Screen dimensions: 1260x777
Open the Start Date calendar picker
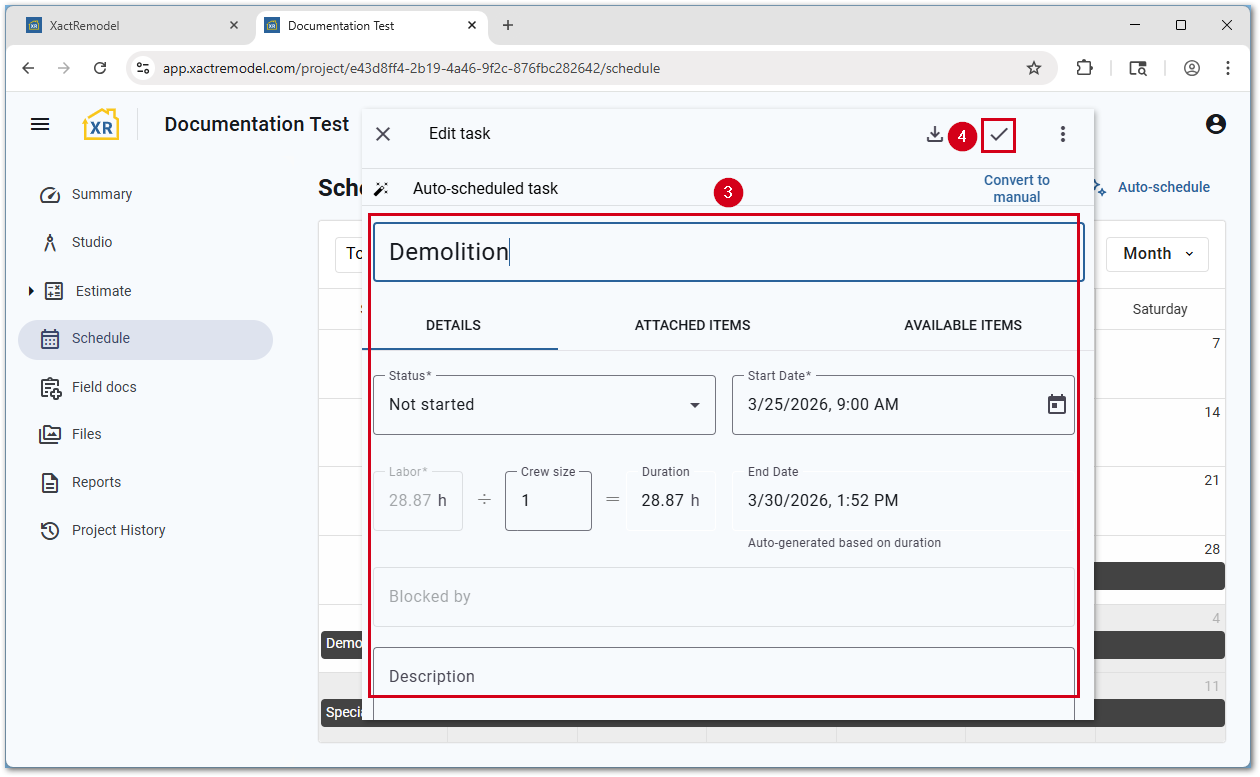[x=1056, y=404]
